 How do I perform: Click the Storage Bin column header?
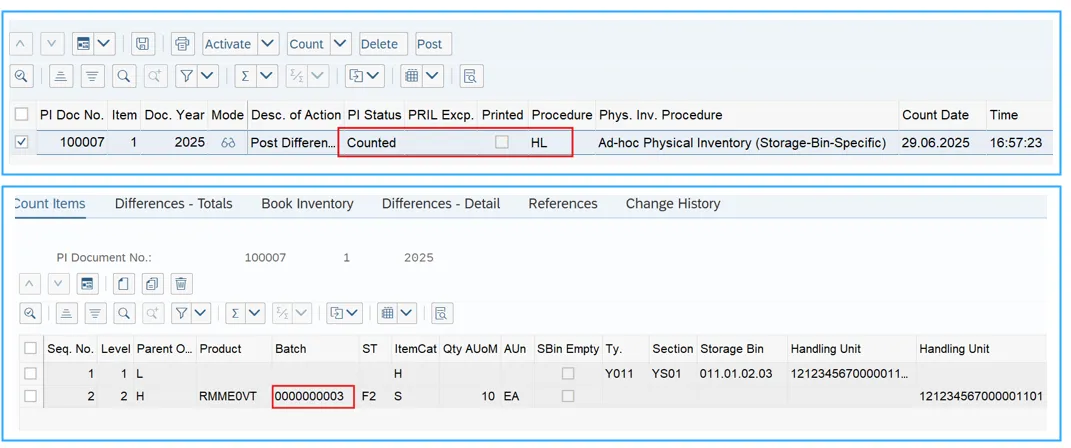click(x=732, y=349)
